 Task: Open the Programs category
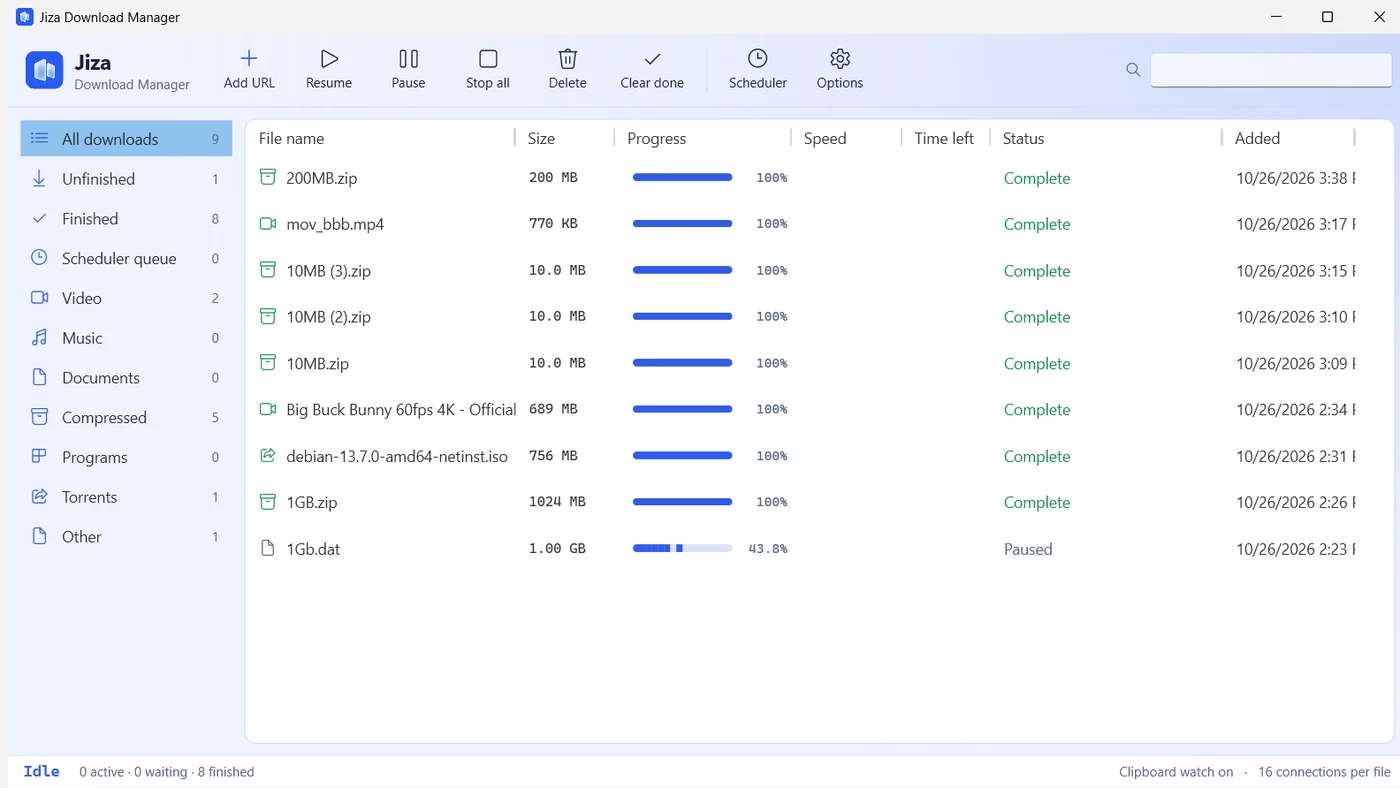coord(126,457)
